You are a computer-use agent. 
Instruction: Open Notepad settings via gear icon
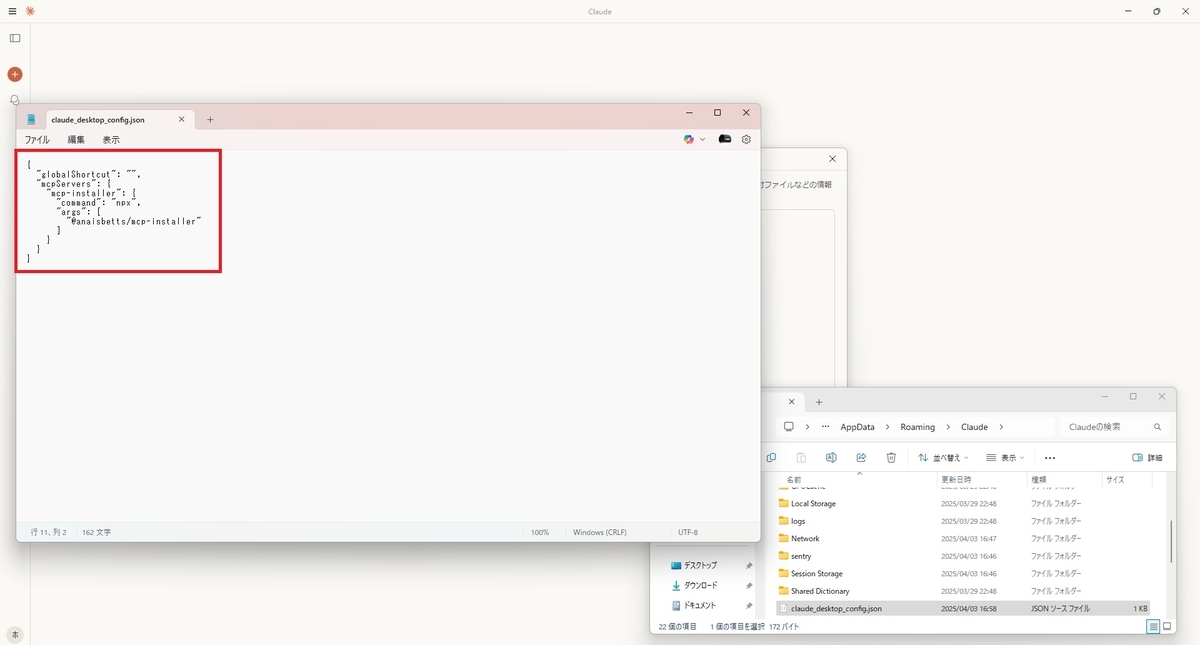coord(746,139)
